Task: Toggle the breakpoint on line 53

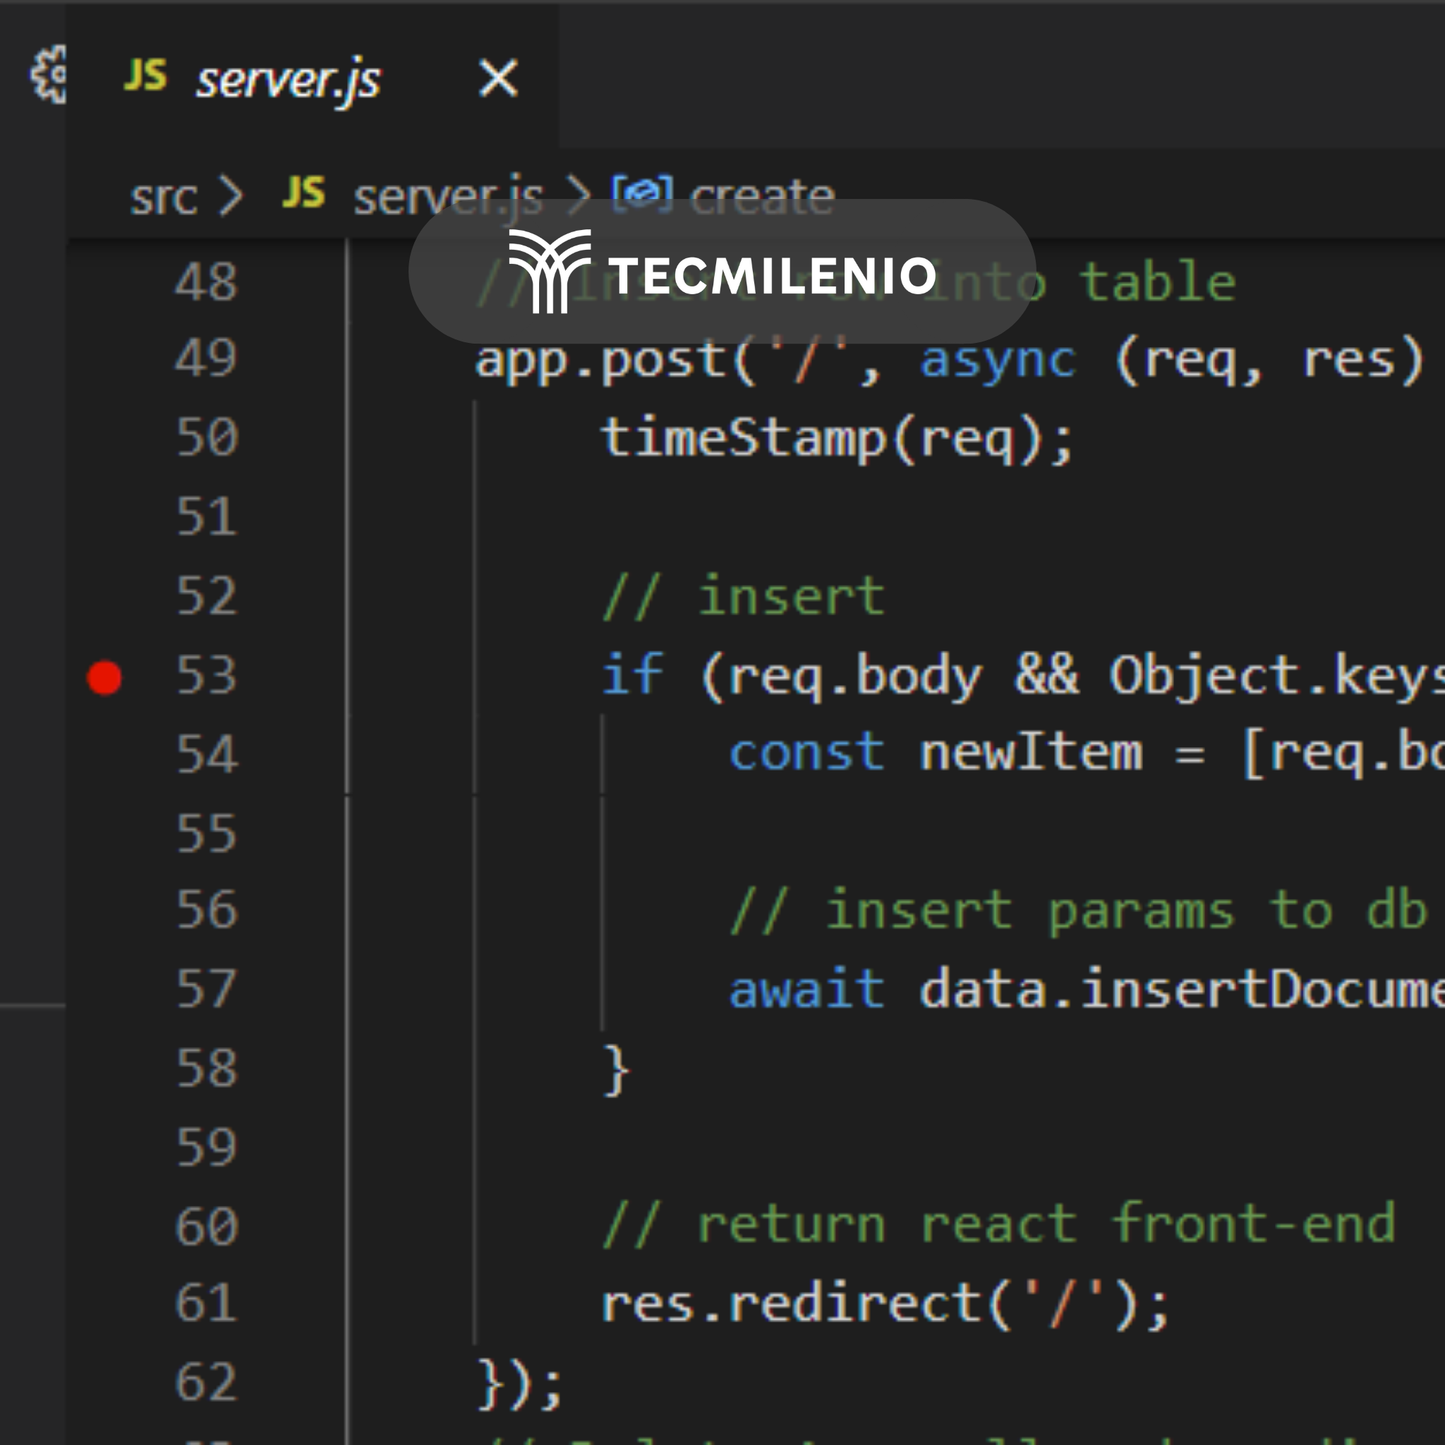Action: 104,677
